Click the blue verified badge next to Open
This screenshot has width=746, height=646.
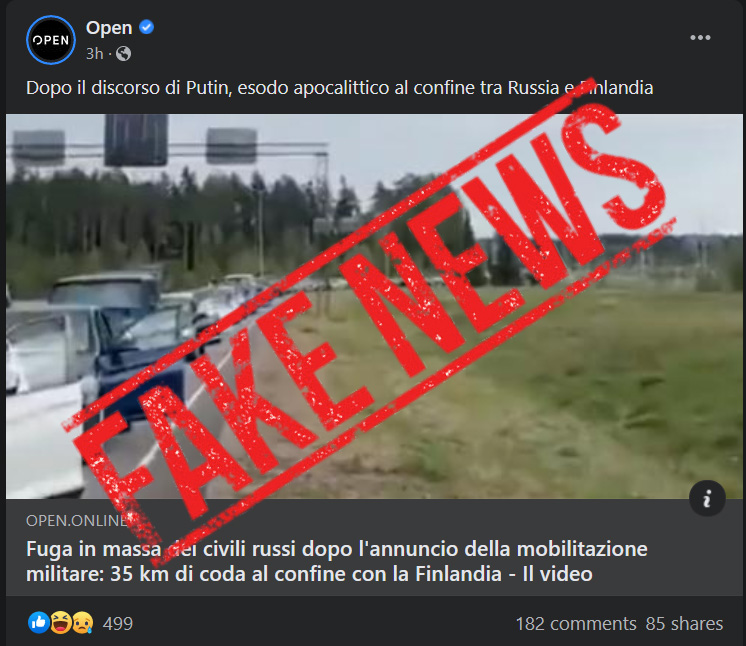147,27
